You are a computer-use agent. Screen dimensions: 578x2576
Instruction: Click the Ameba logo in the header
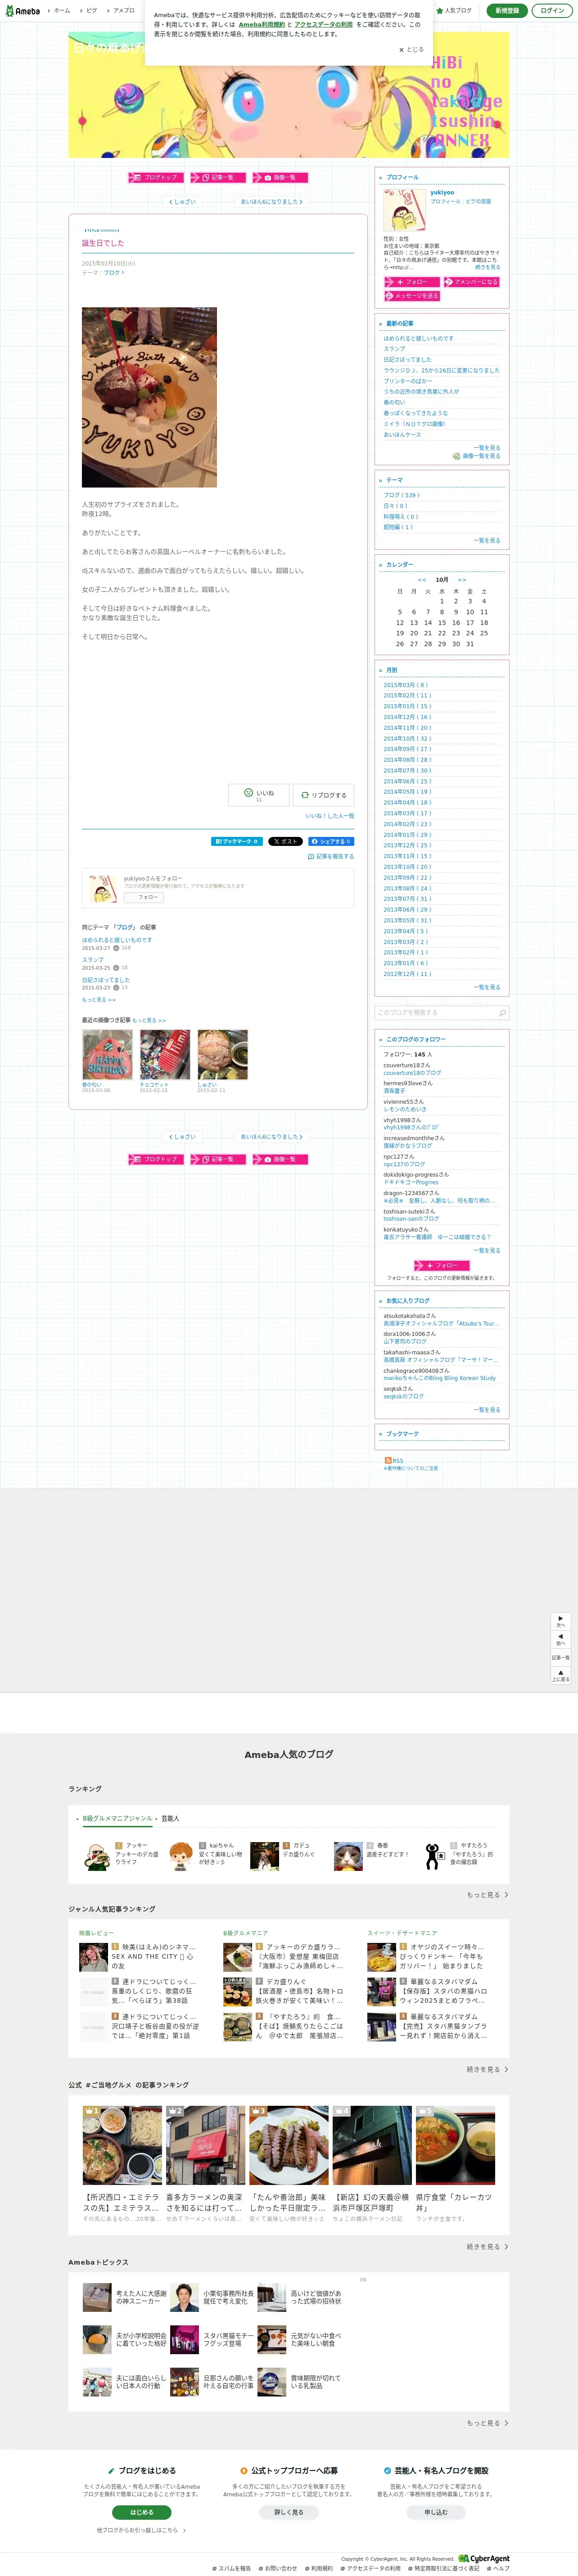22,11
